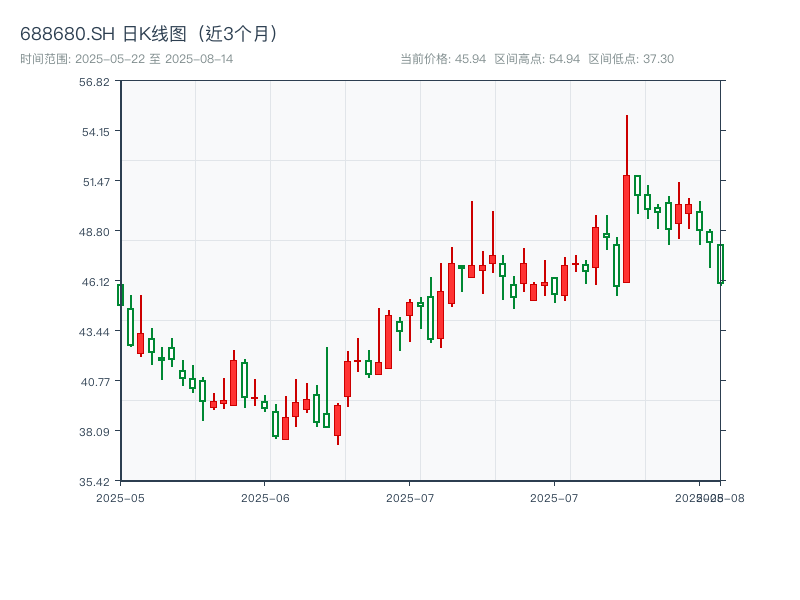The height and width of the screenshot is (600, 800).
Task: Click the first green candlestick at left edge
Action: pyautogui.click(x=121, y=294)
